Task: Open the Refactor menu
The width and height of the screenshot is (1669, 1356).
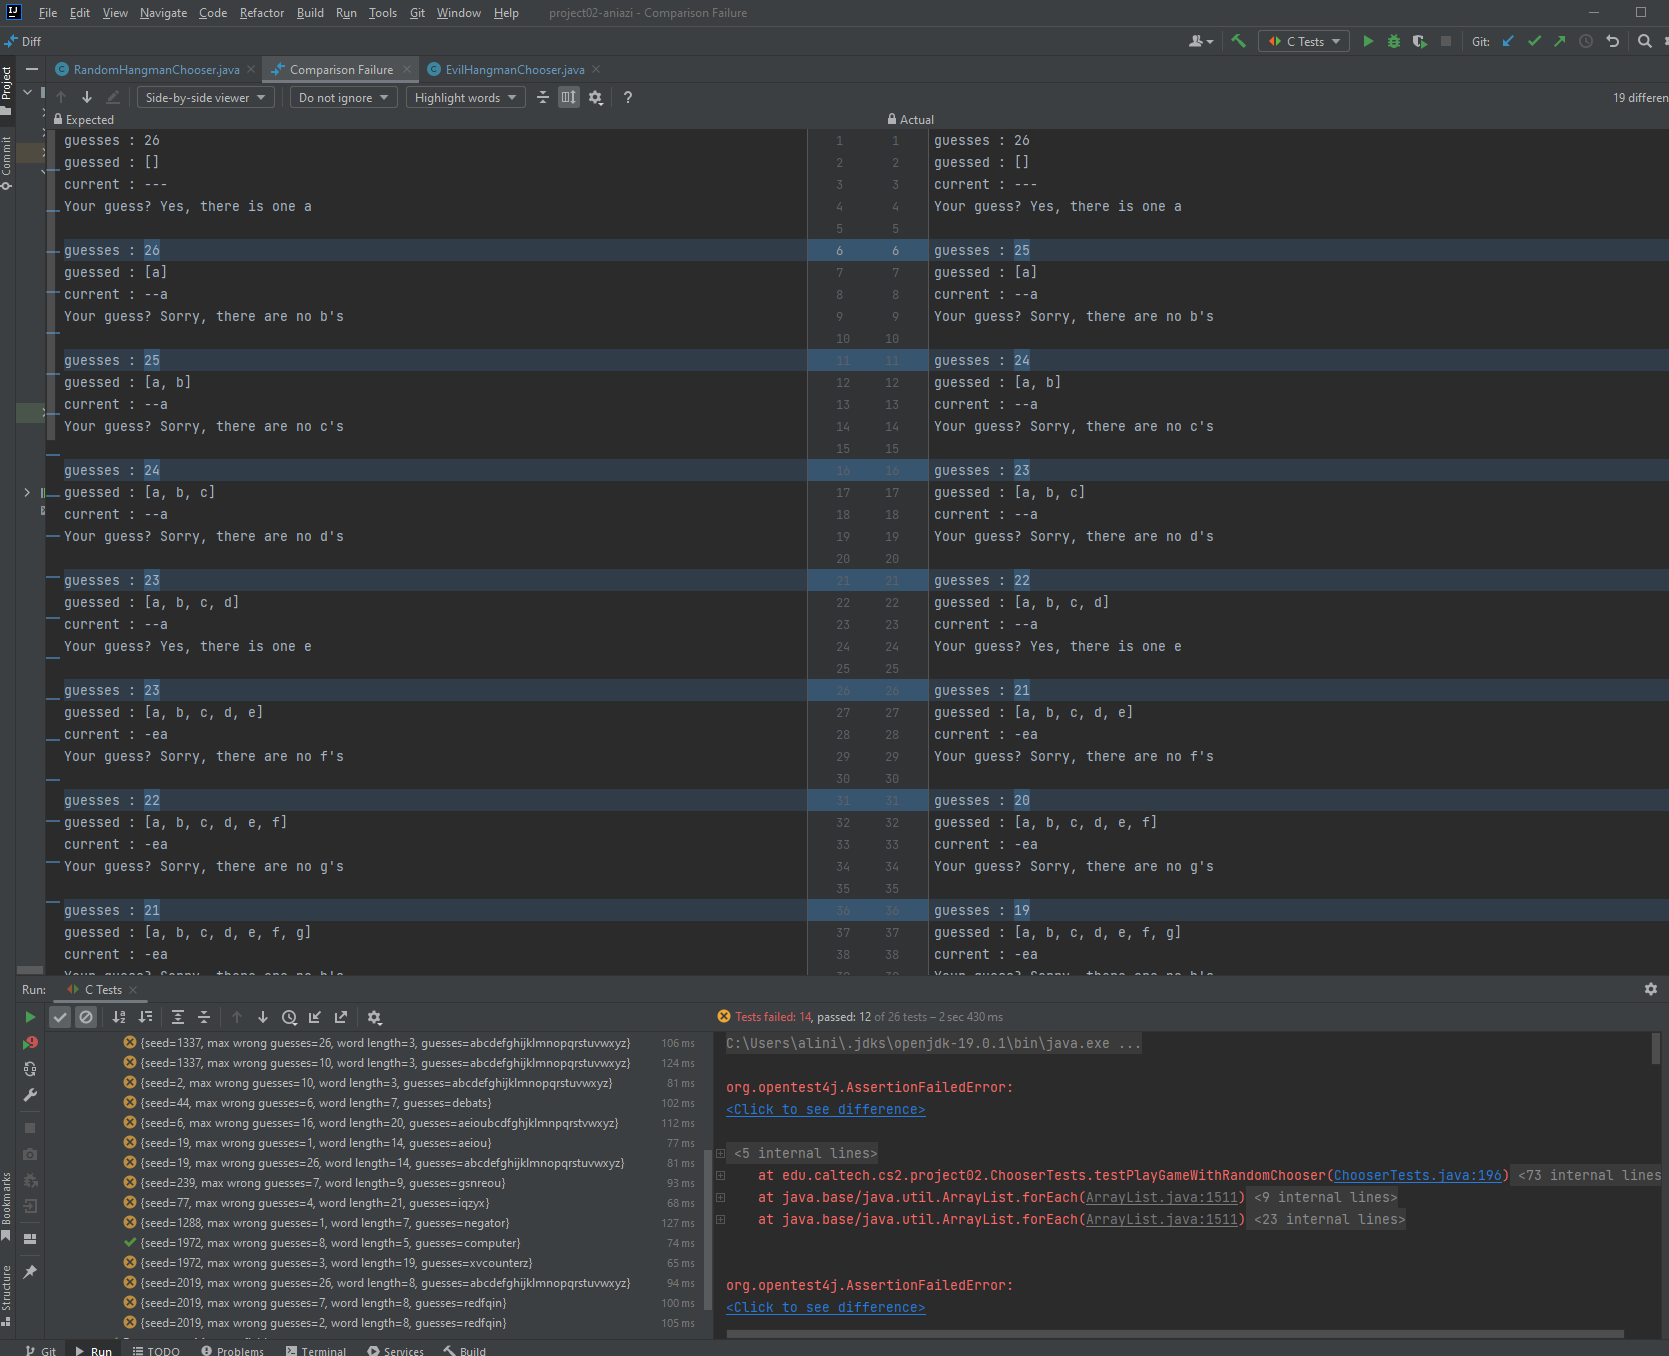Action: click(x=261, y=13)
